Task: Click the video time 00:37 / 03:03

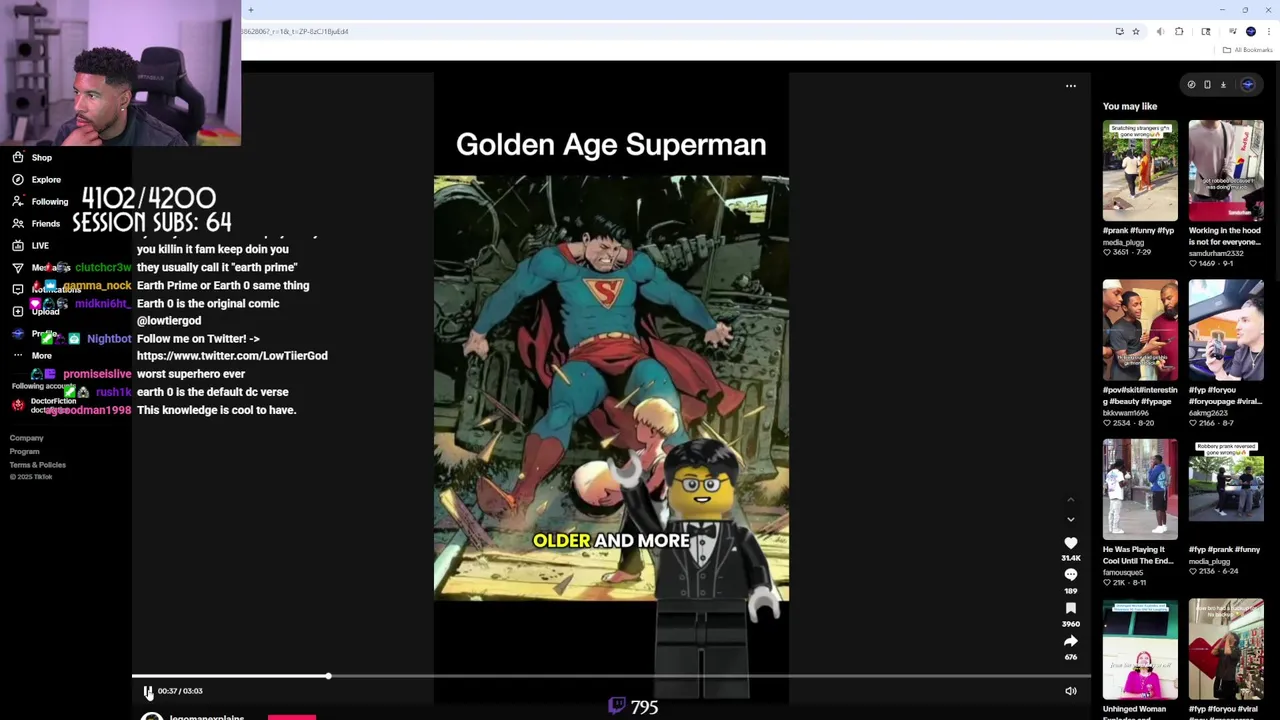Action: click(x=180, y=691)
